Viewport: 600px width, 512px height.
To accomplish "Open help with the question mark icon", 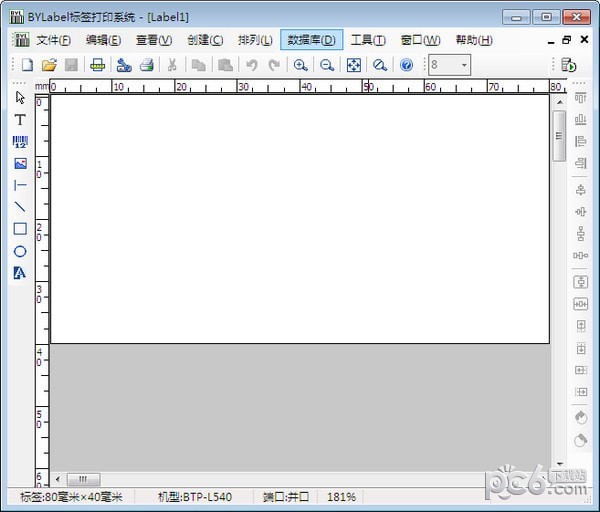I will pyautogui.click(x=406, y=65).
